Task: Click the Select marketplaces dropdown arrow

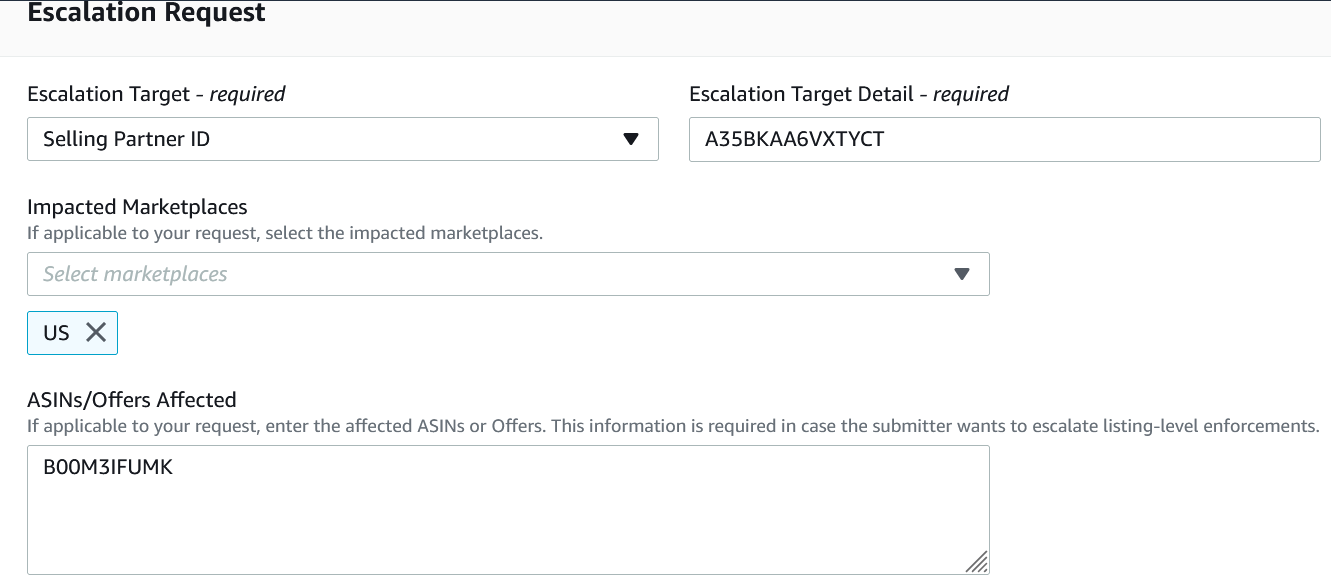Action: (x=962, y=274)
